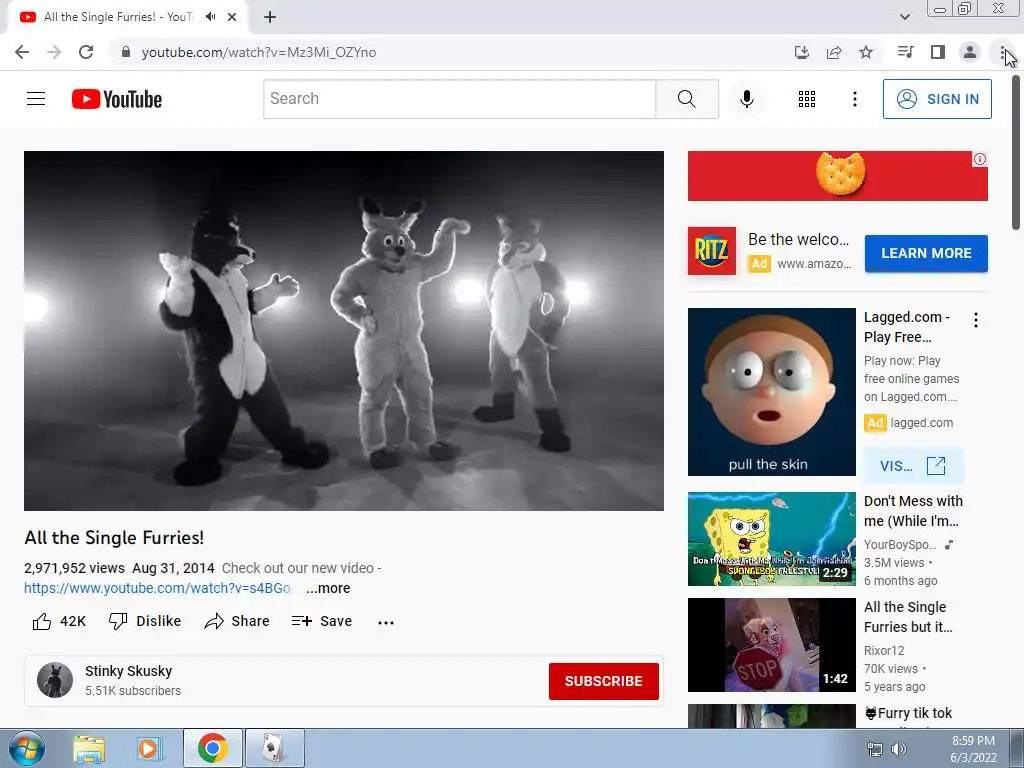Image resolution: width=1024 pixels, height=768 pixels.
Task: Toggle the Chrome side panel
Action: (938, 52)
